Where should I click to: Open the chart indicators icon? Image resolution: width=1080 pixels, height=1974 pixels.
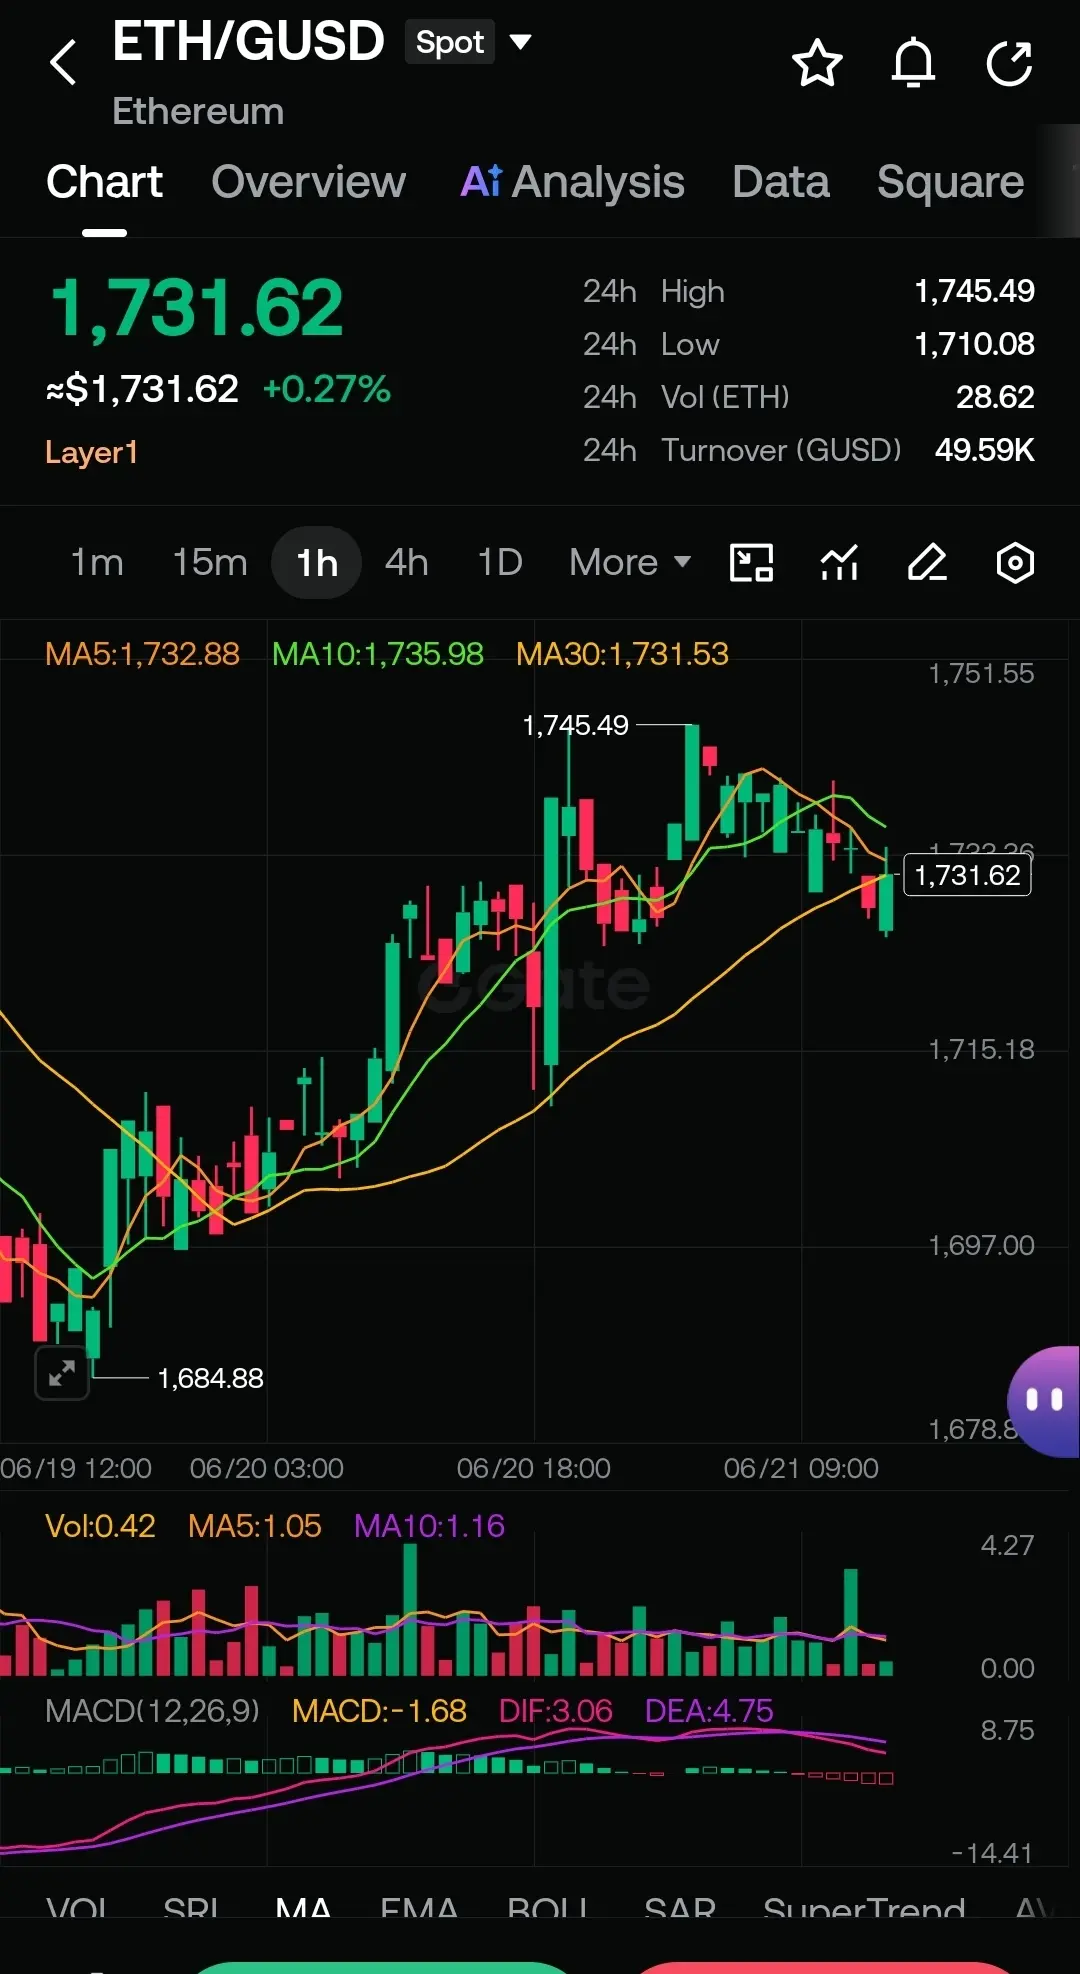[x=840, y=563]
